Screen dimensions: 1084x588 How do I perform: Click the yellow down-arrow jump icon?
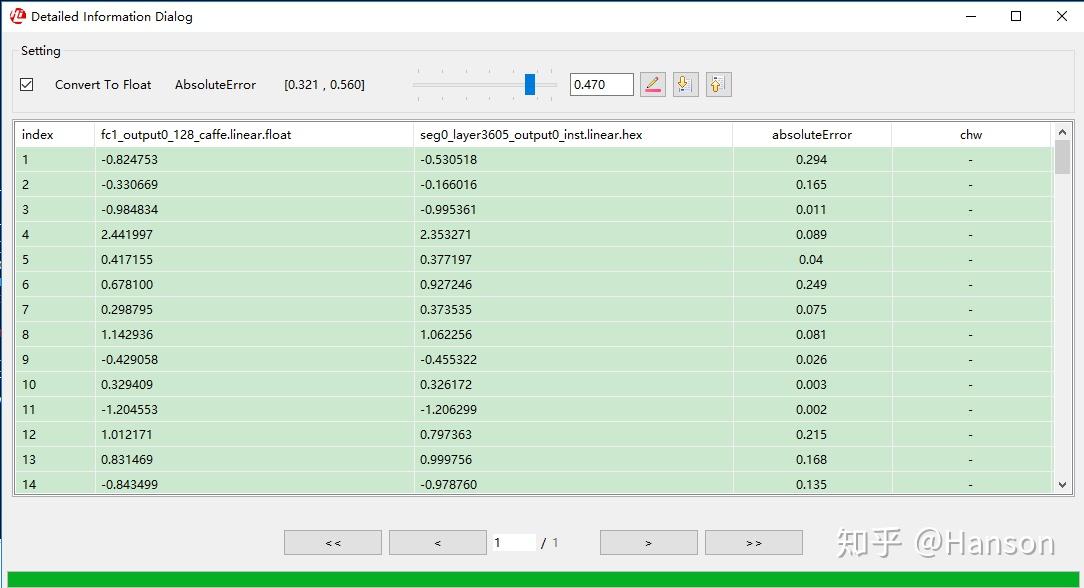coord(685,84)
